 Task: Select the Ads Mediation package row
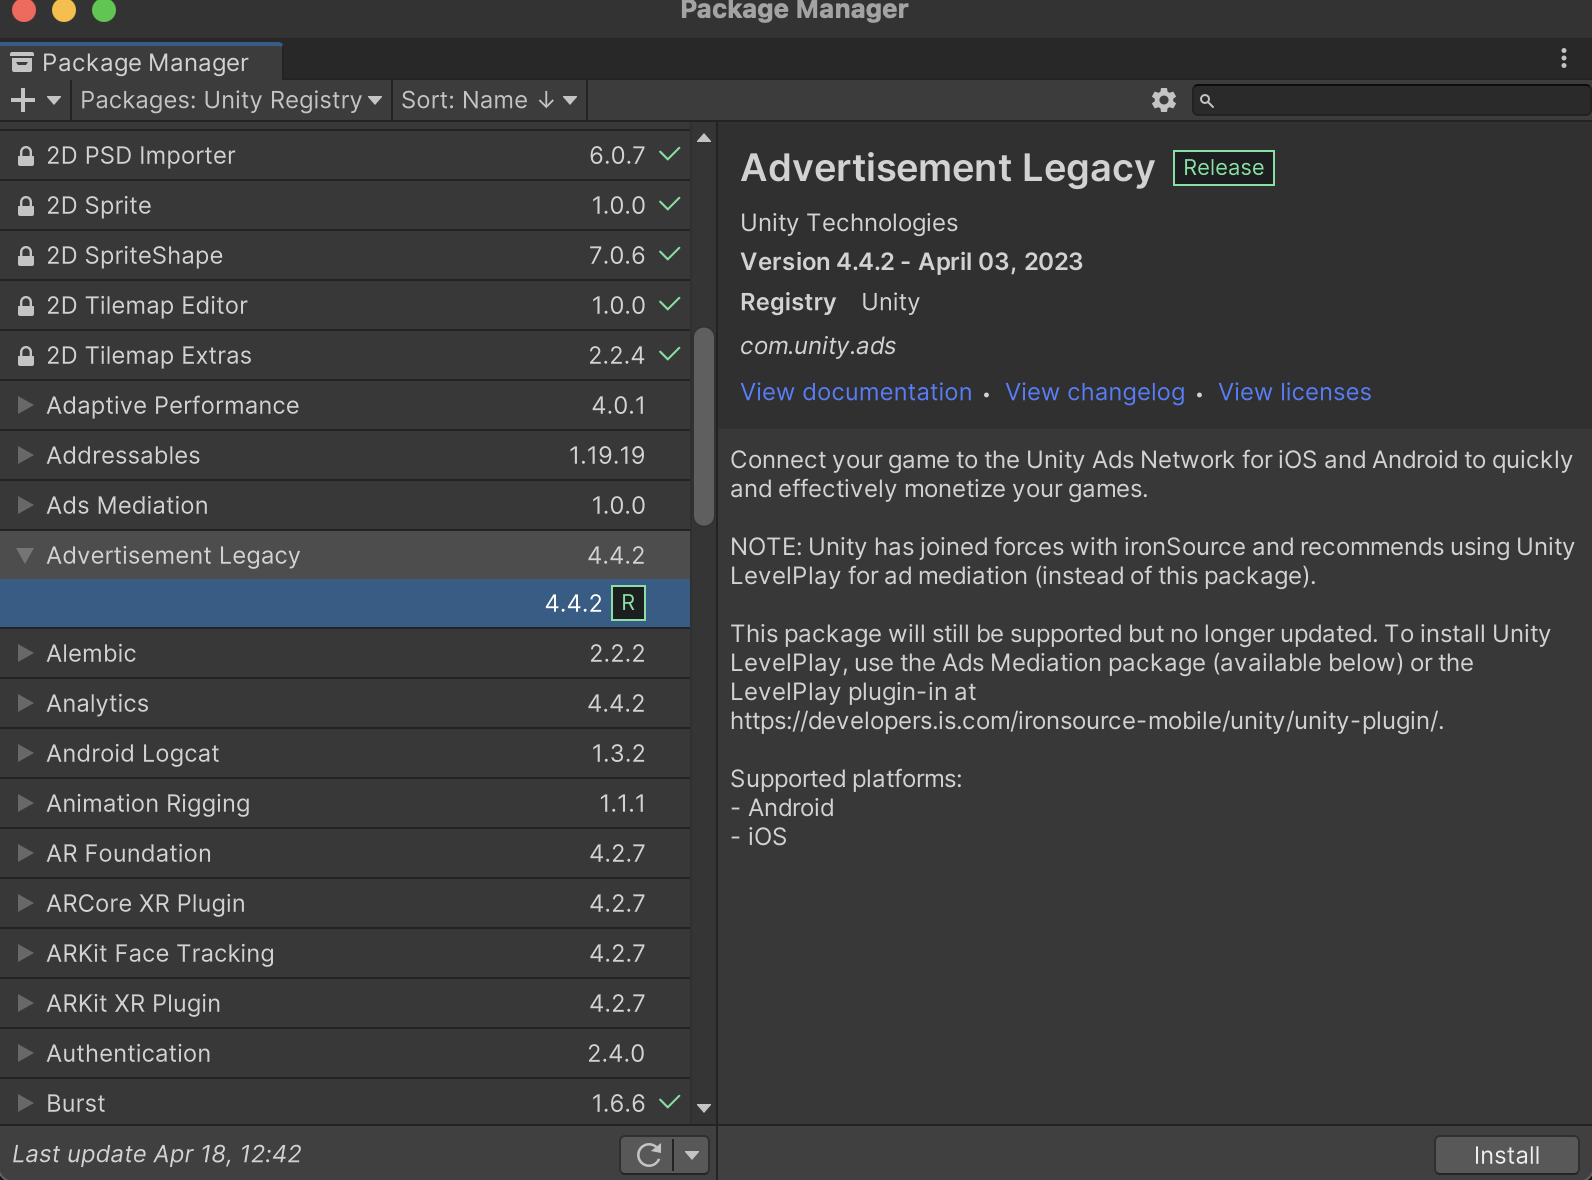coord(345,506)
